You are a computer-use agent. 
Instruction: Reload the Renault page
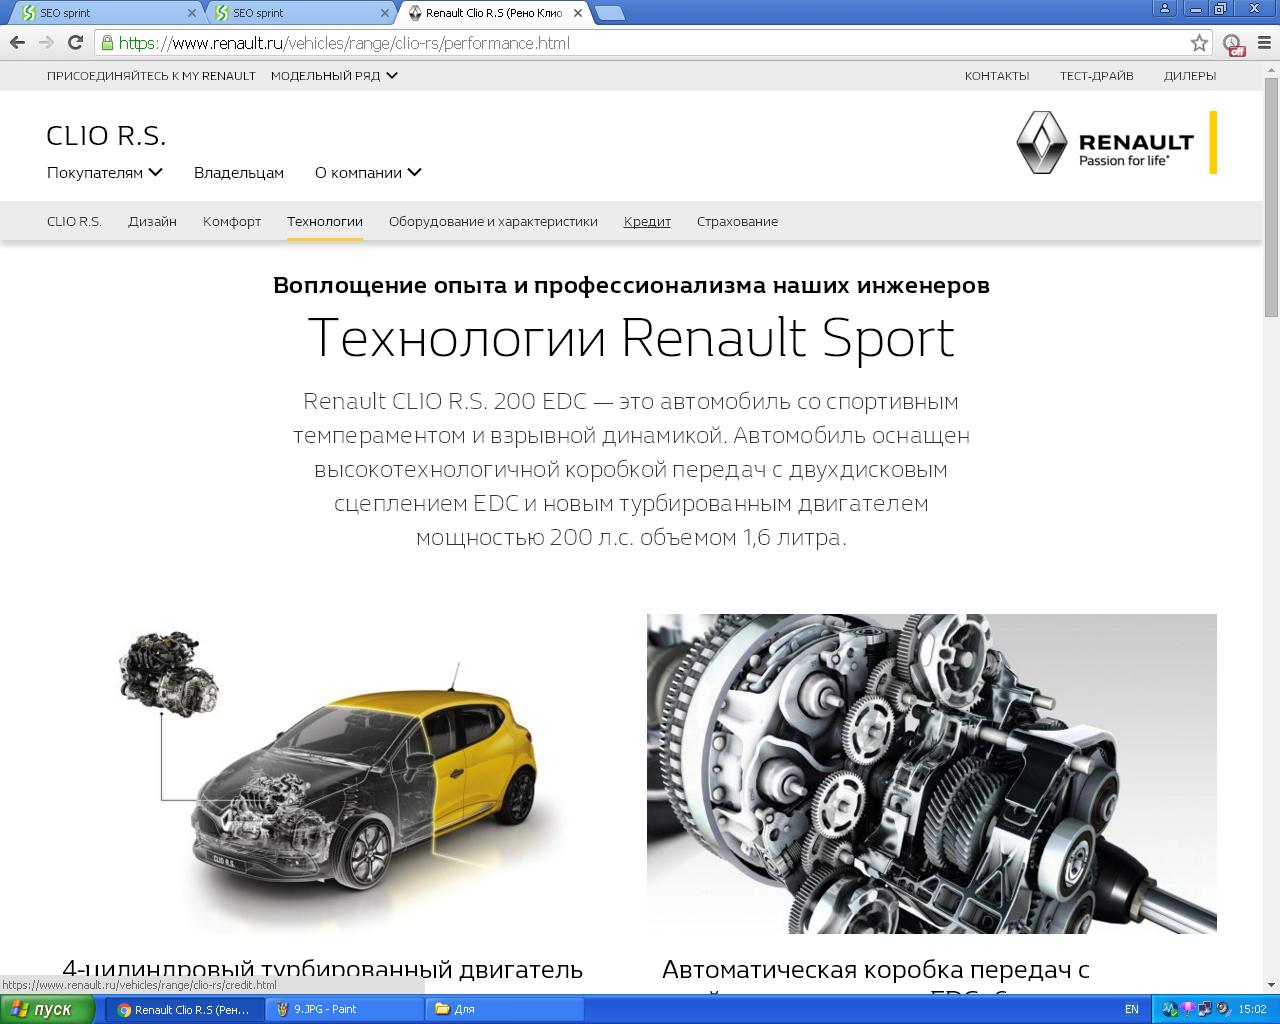pos(75,42)
